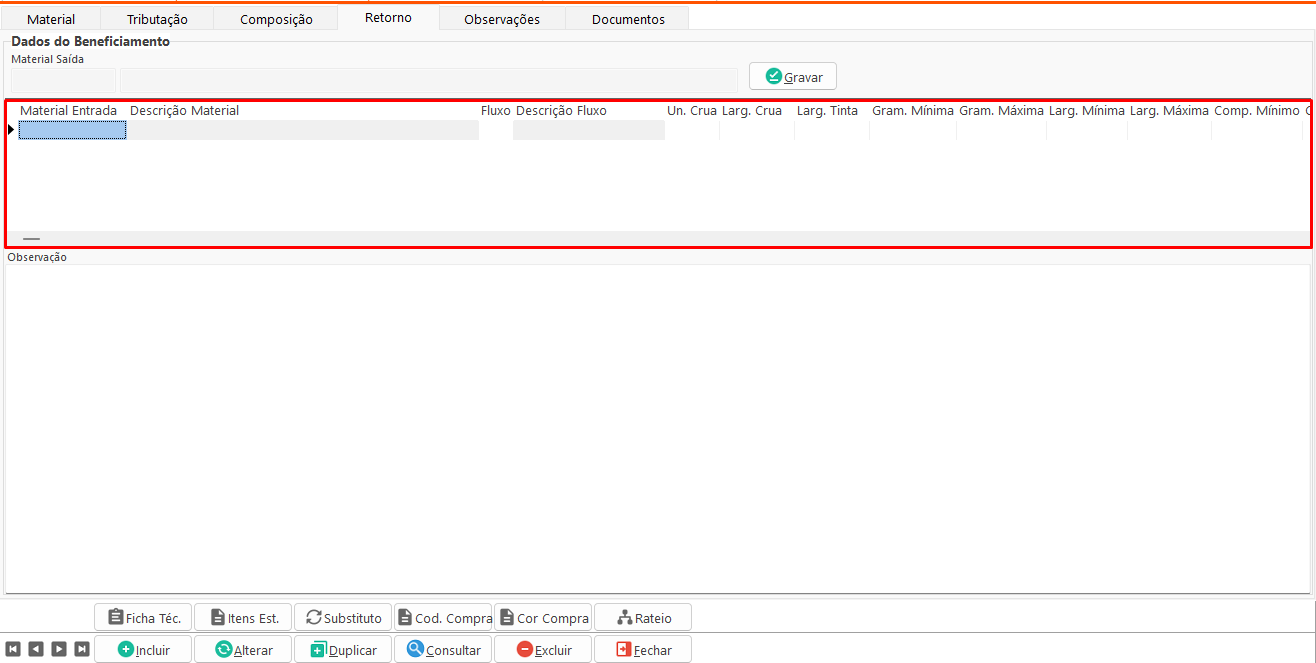
Task: Close the form with Fechar
Action: pos(643,649)
